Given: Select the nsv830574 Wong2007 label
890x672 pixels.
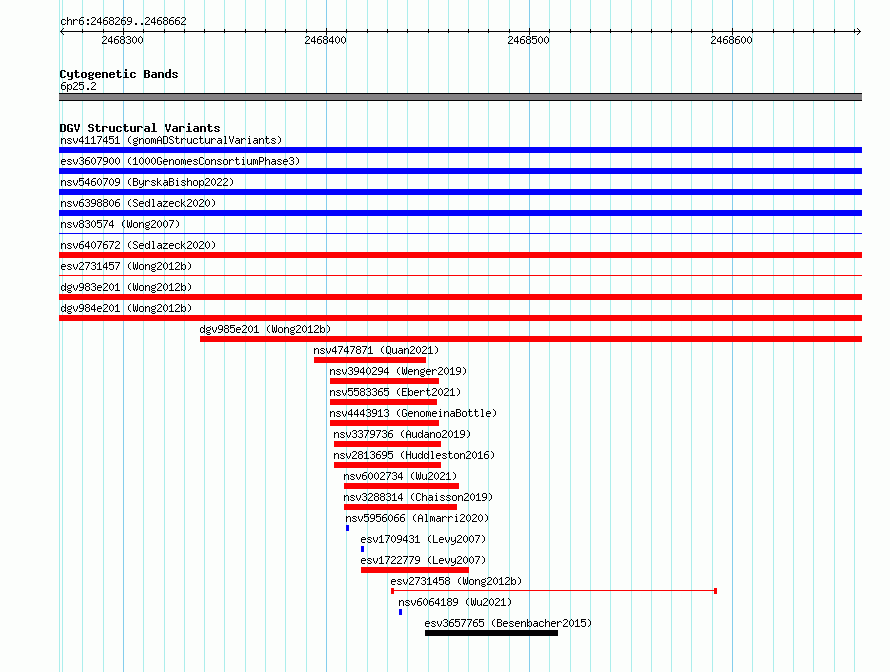Looking at the screenshot, I should click(120, 224).
